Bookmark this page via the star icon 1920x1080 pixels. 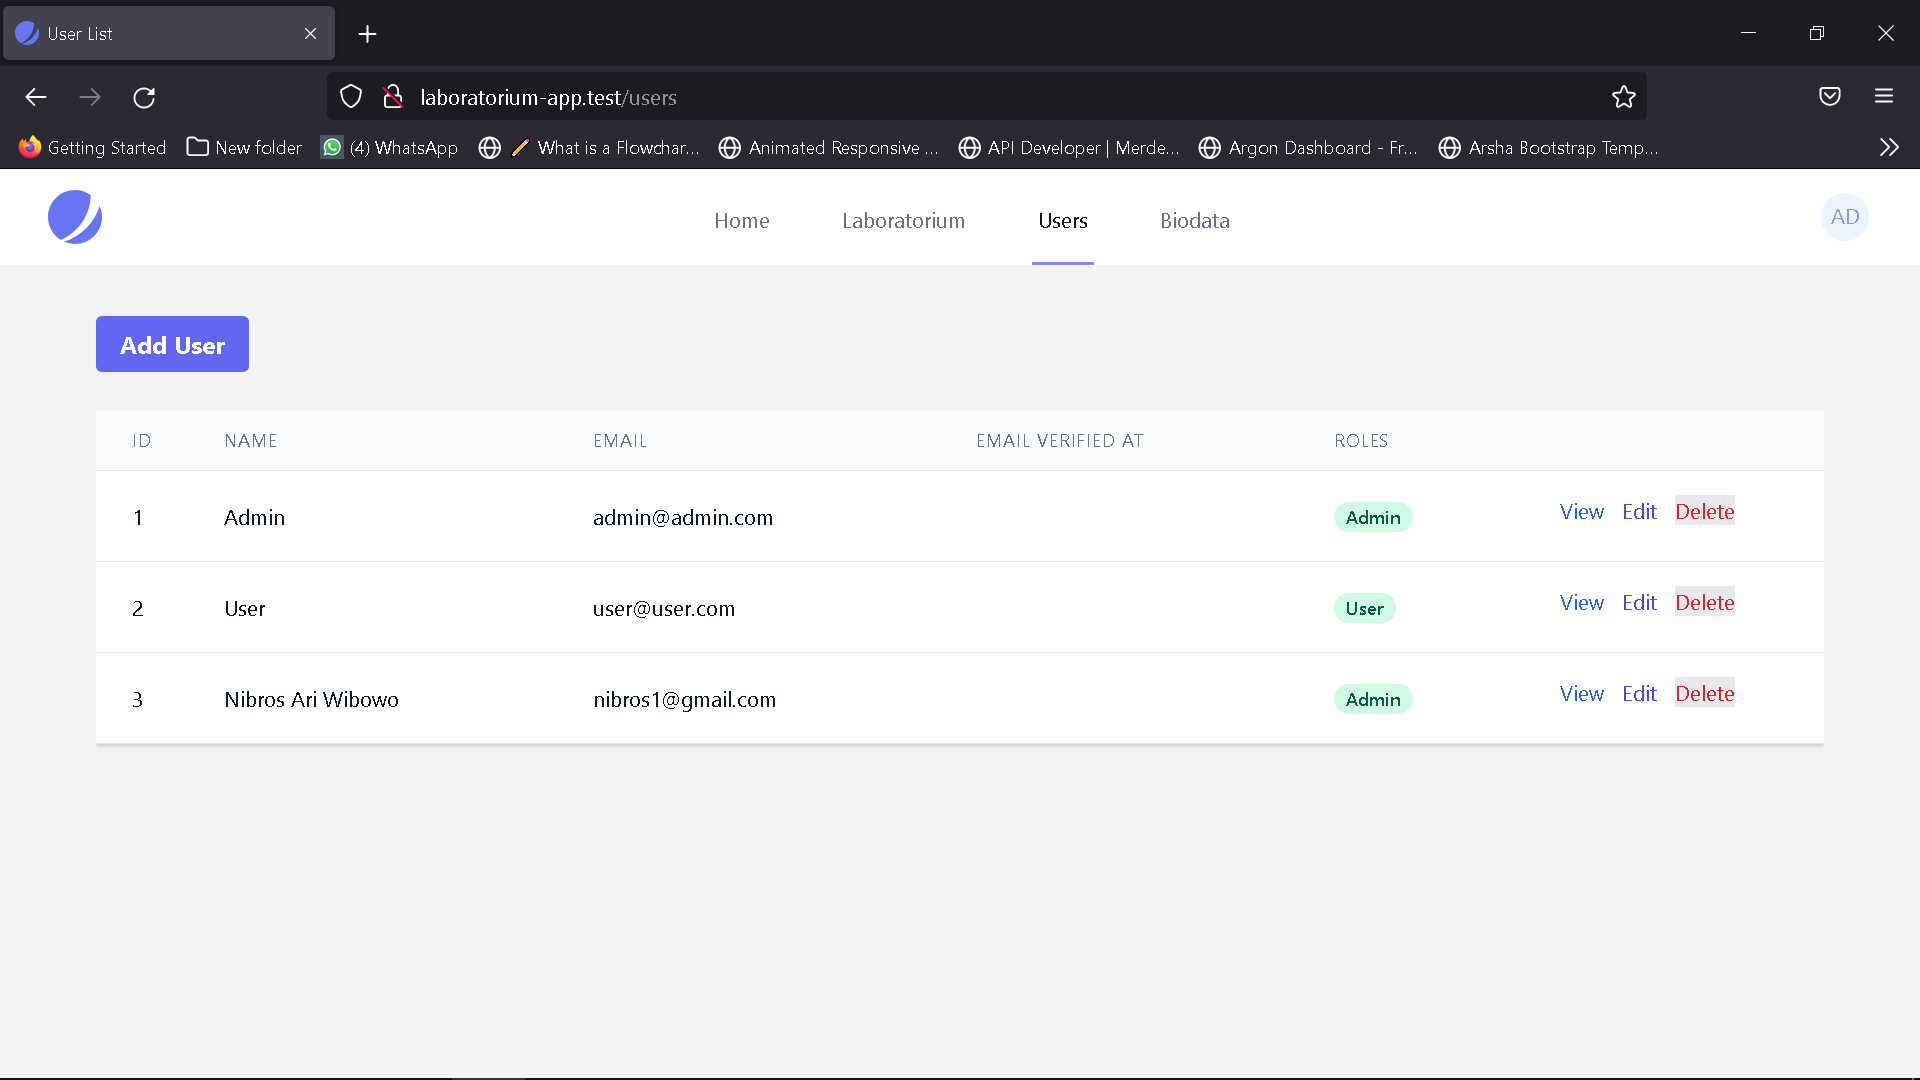click(x=1624, y=96)
